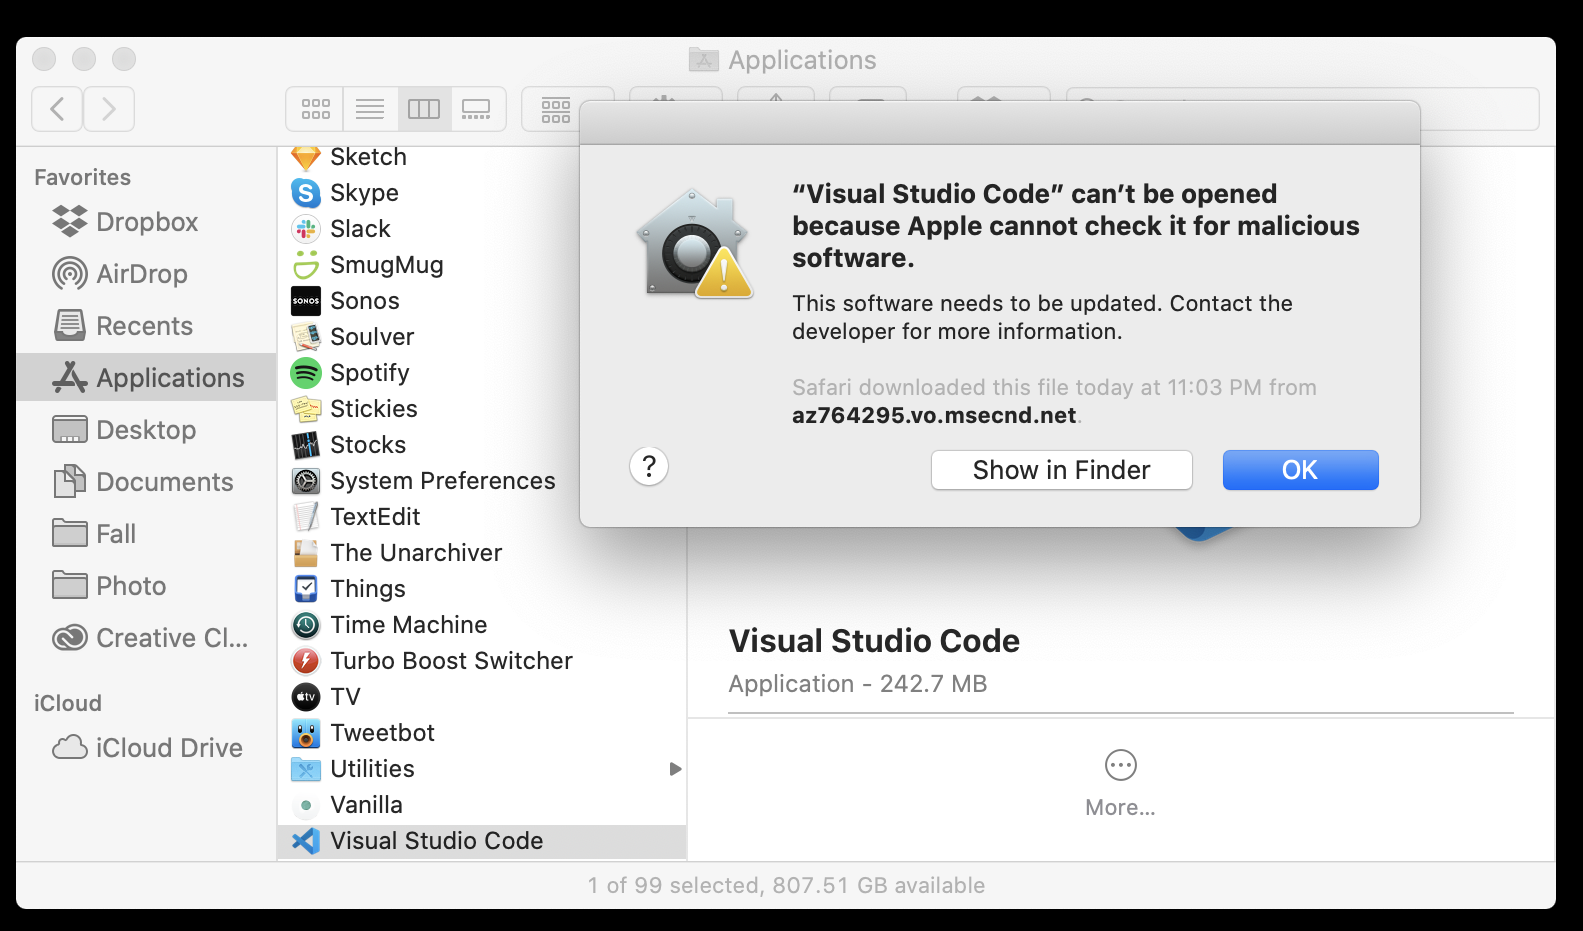1583x931 pixels.
Task: Select the SmugMug app icon
Action: tap(306, 265)
